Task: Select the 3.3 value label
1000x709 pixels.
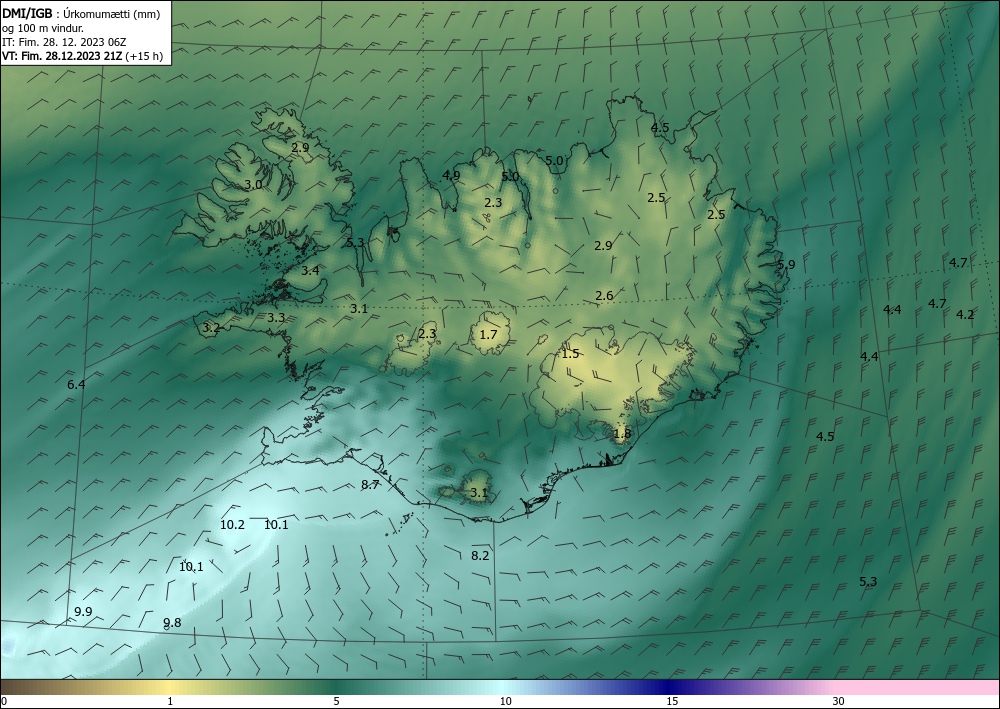Action: (x=276, y=318)
